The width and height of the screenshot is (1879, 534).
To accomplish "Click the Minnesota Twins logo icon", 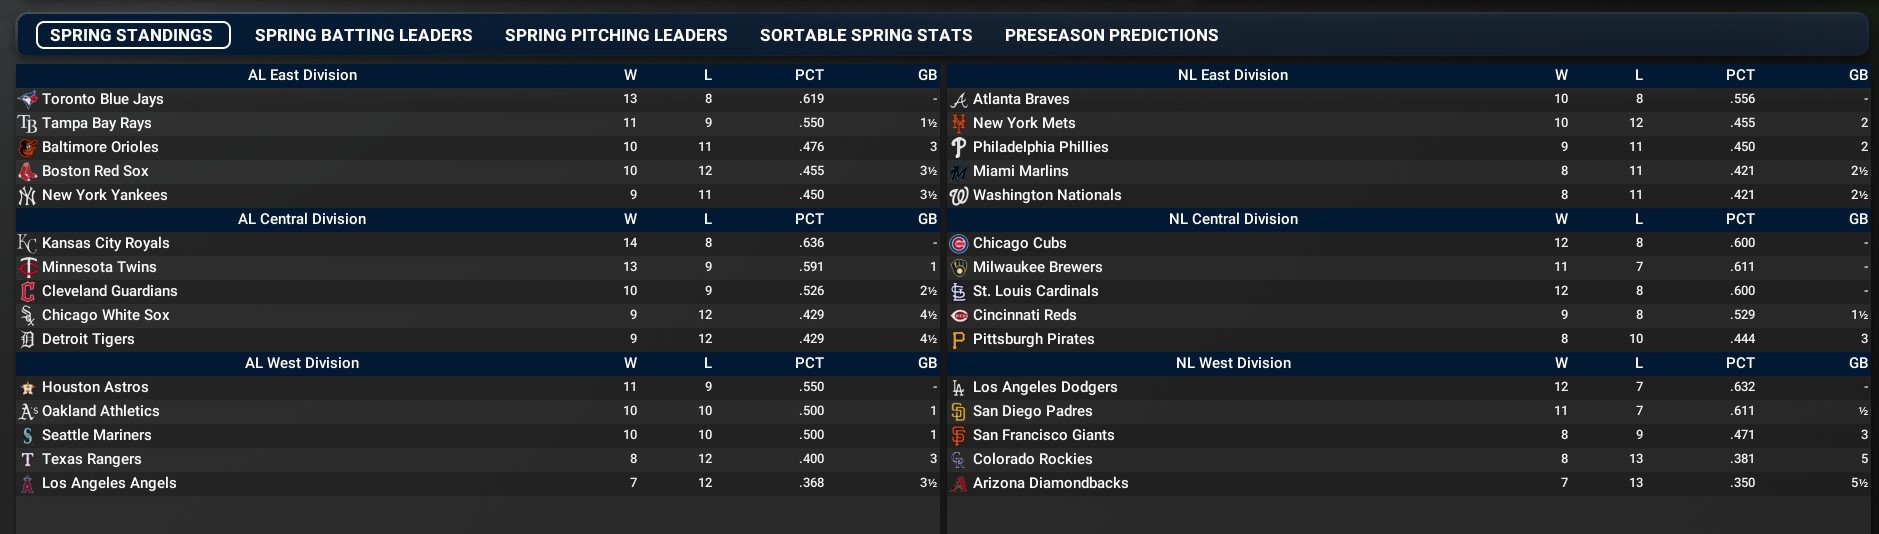I will [28, 267].
